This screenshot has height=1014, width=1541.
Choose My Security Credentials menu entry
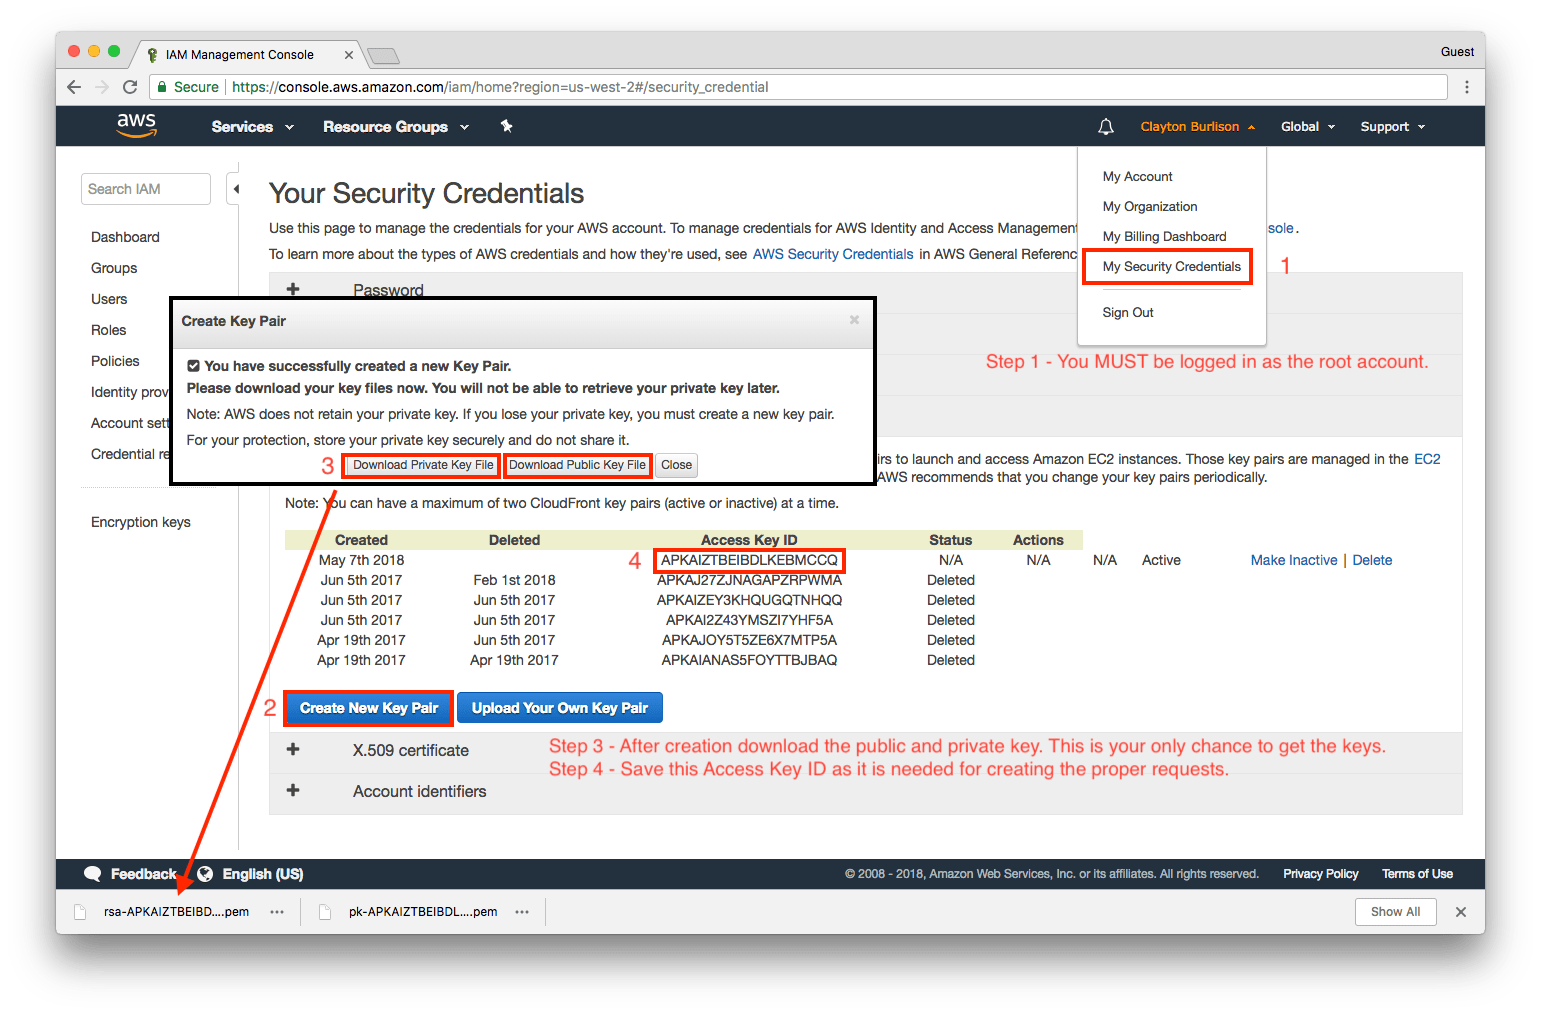click(x=1172, y=267)
